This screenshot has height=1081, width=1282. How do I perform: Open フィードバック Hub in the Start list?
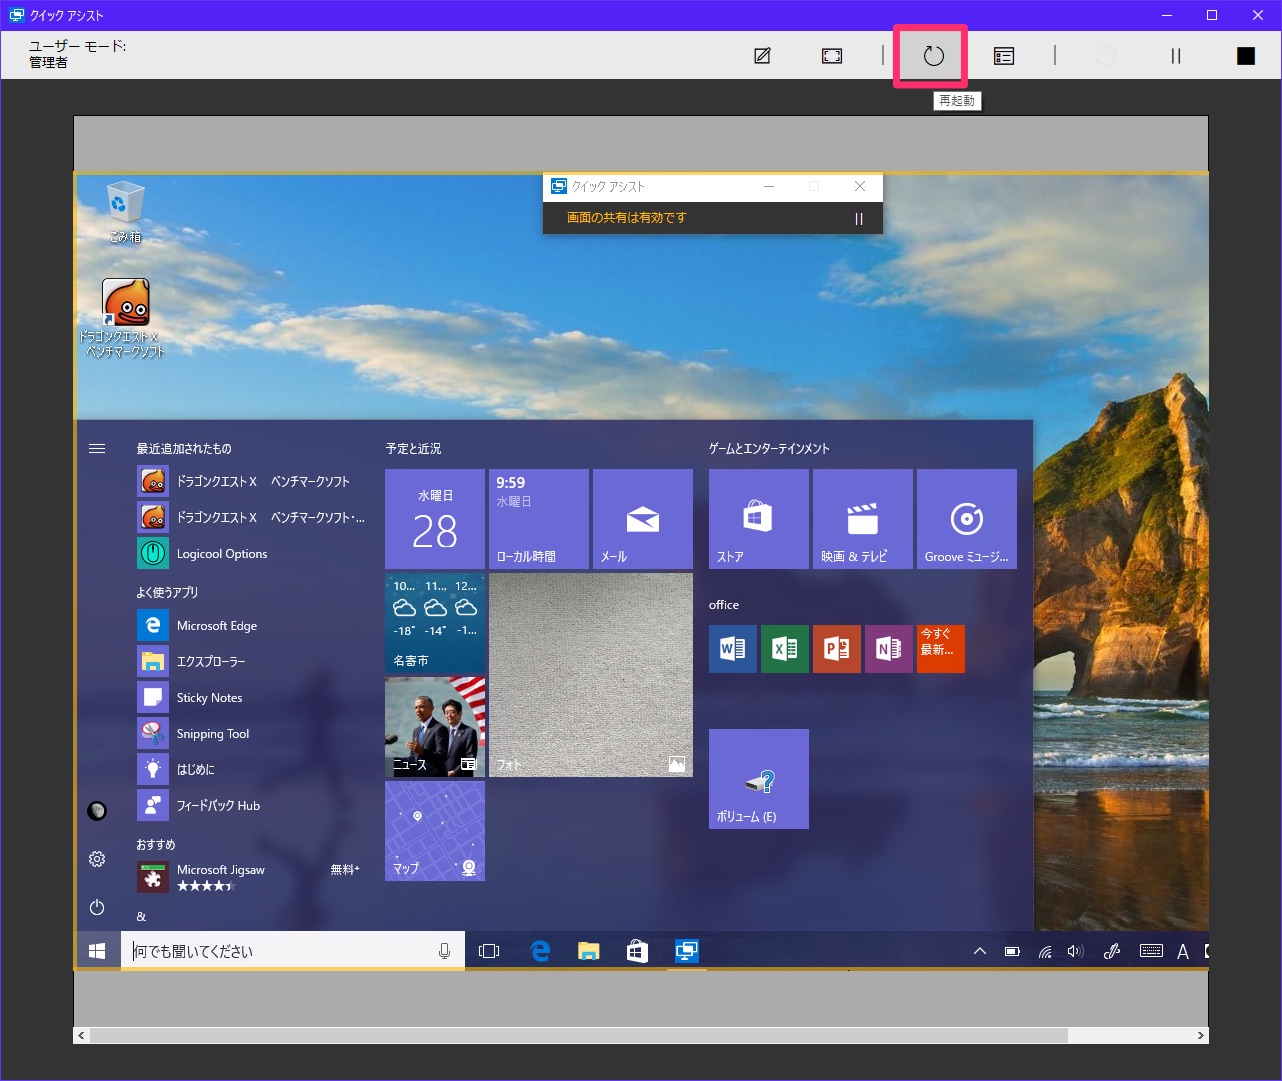252,805
